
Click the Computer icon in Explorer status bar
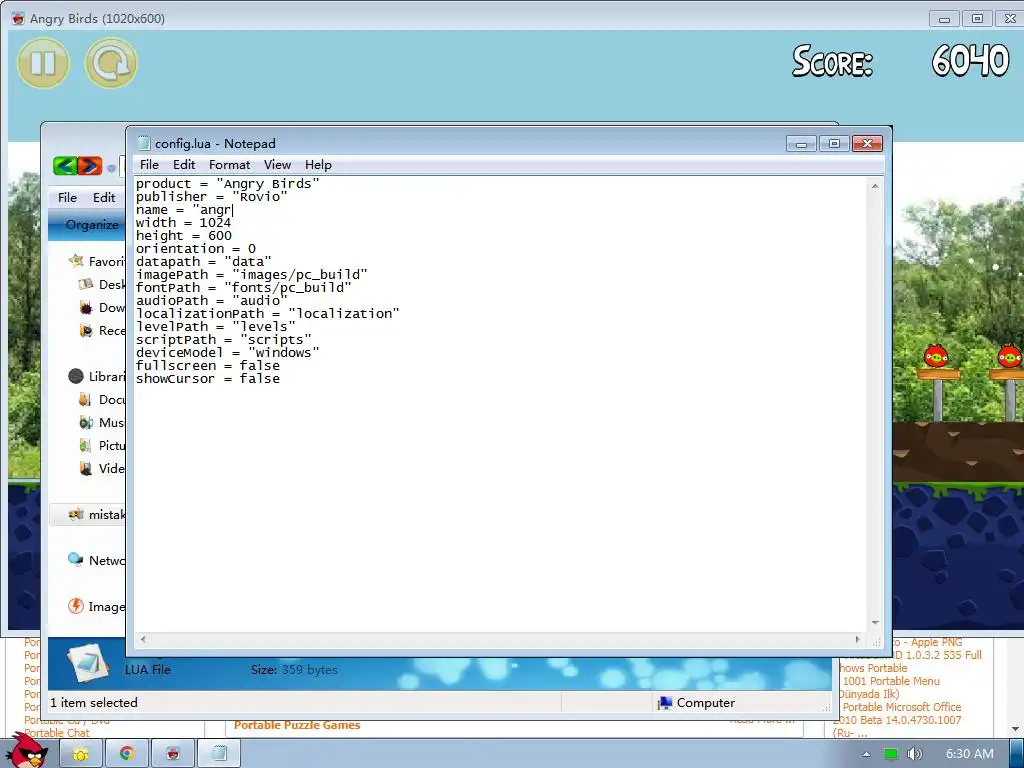[x=665, y=703]
